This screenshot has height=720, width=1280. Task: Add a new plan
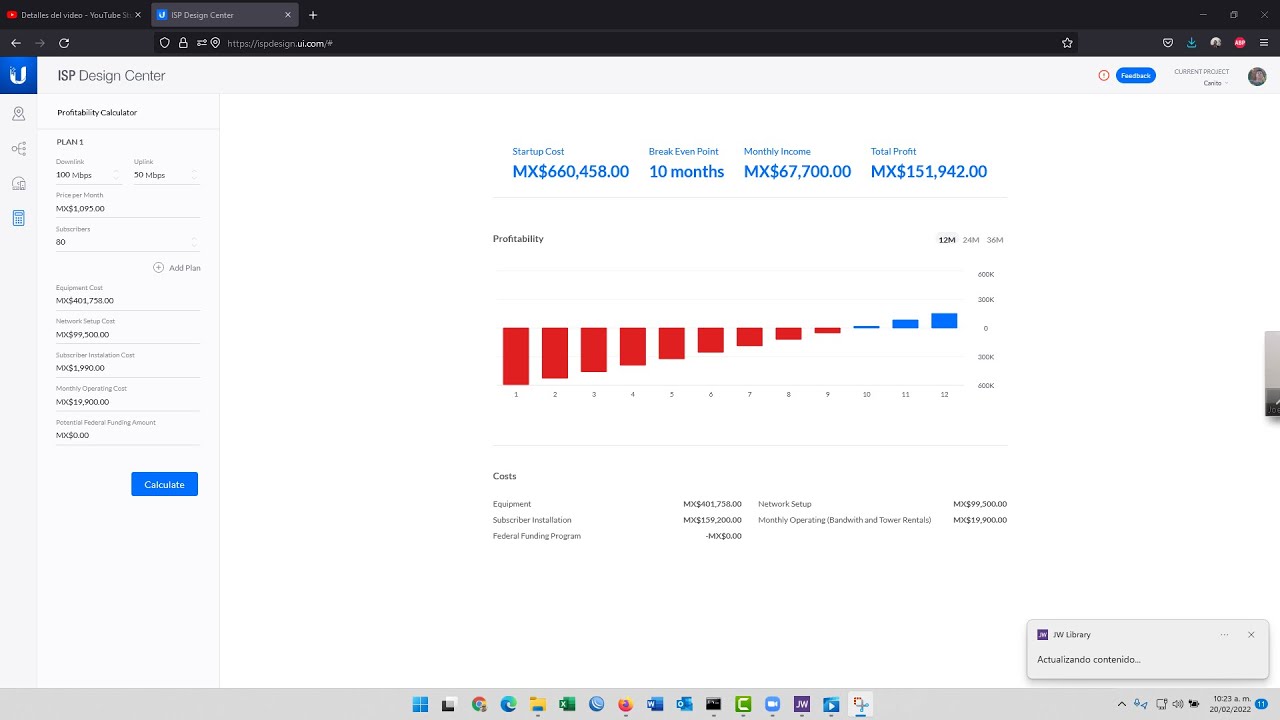(x=177, y=268)
